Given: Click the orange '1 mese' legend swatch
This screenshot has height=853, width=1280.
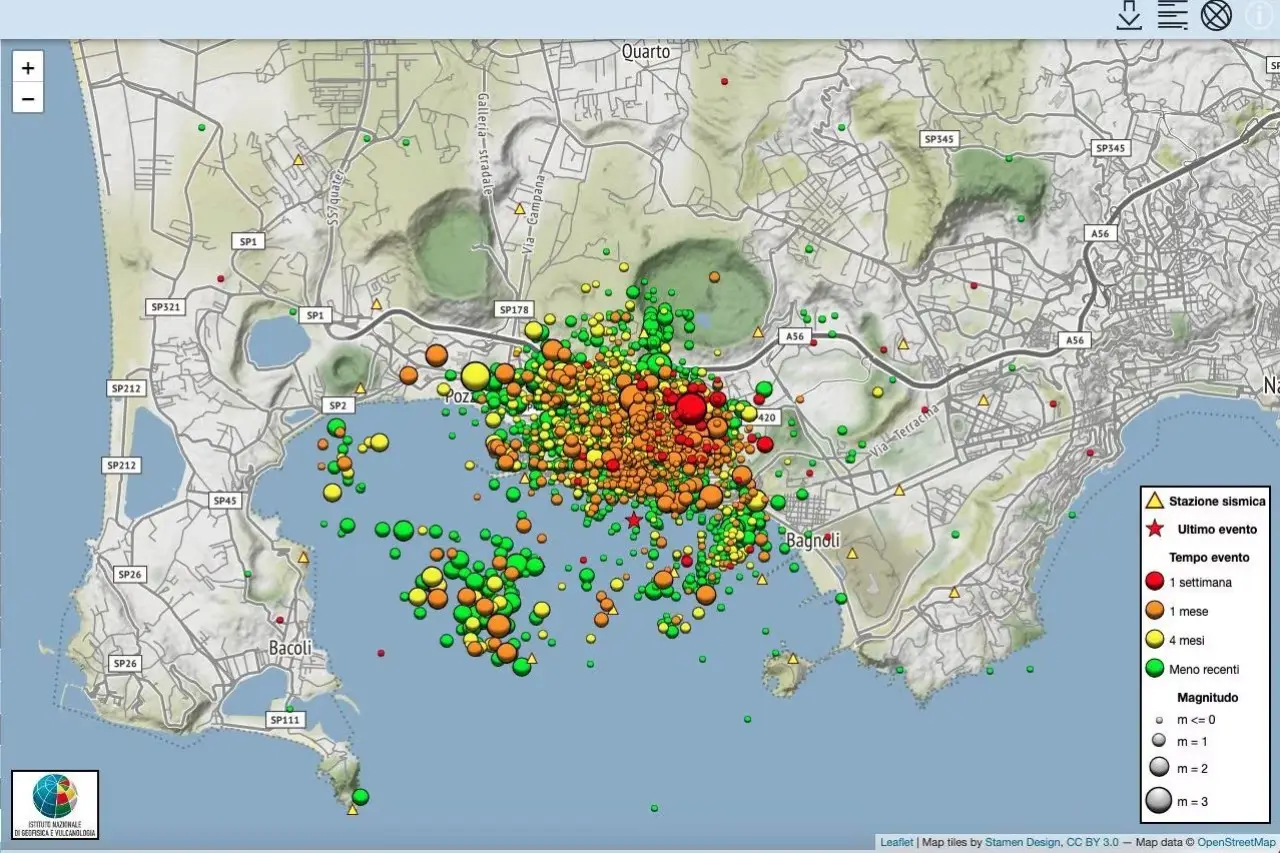Looking at the screenshot, I should [x=1155, y=611].
